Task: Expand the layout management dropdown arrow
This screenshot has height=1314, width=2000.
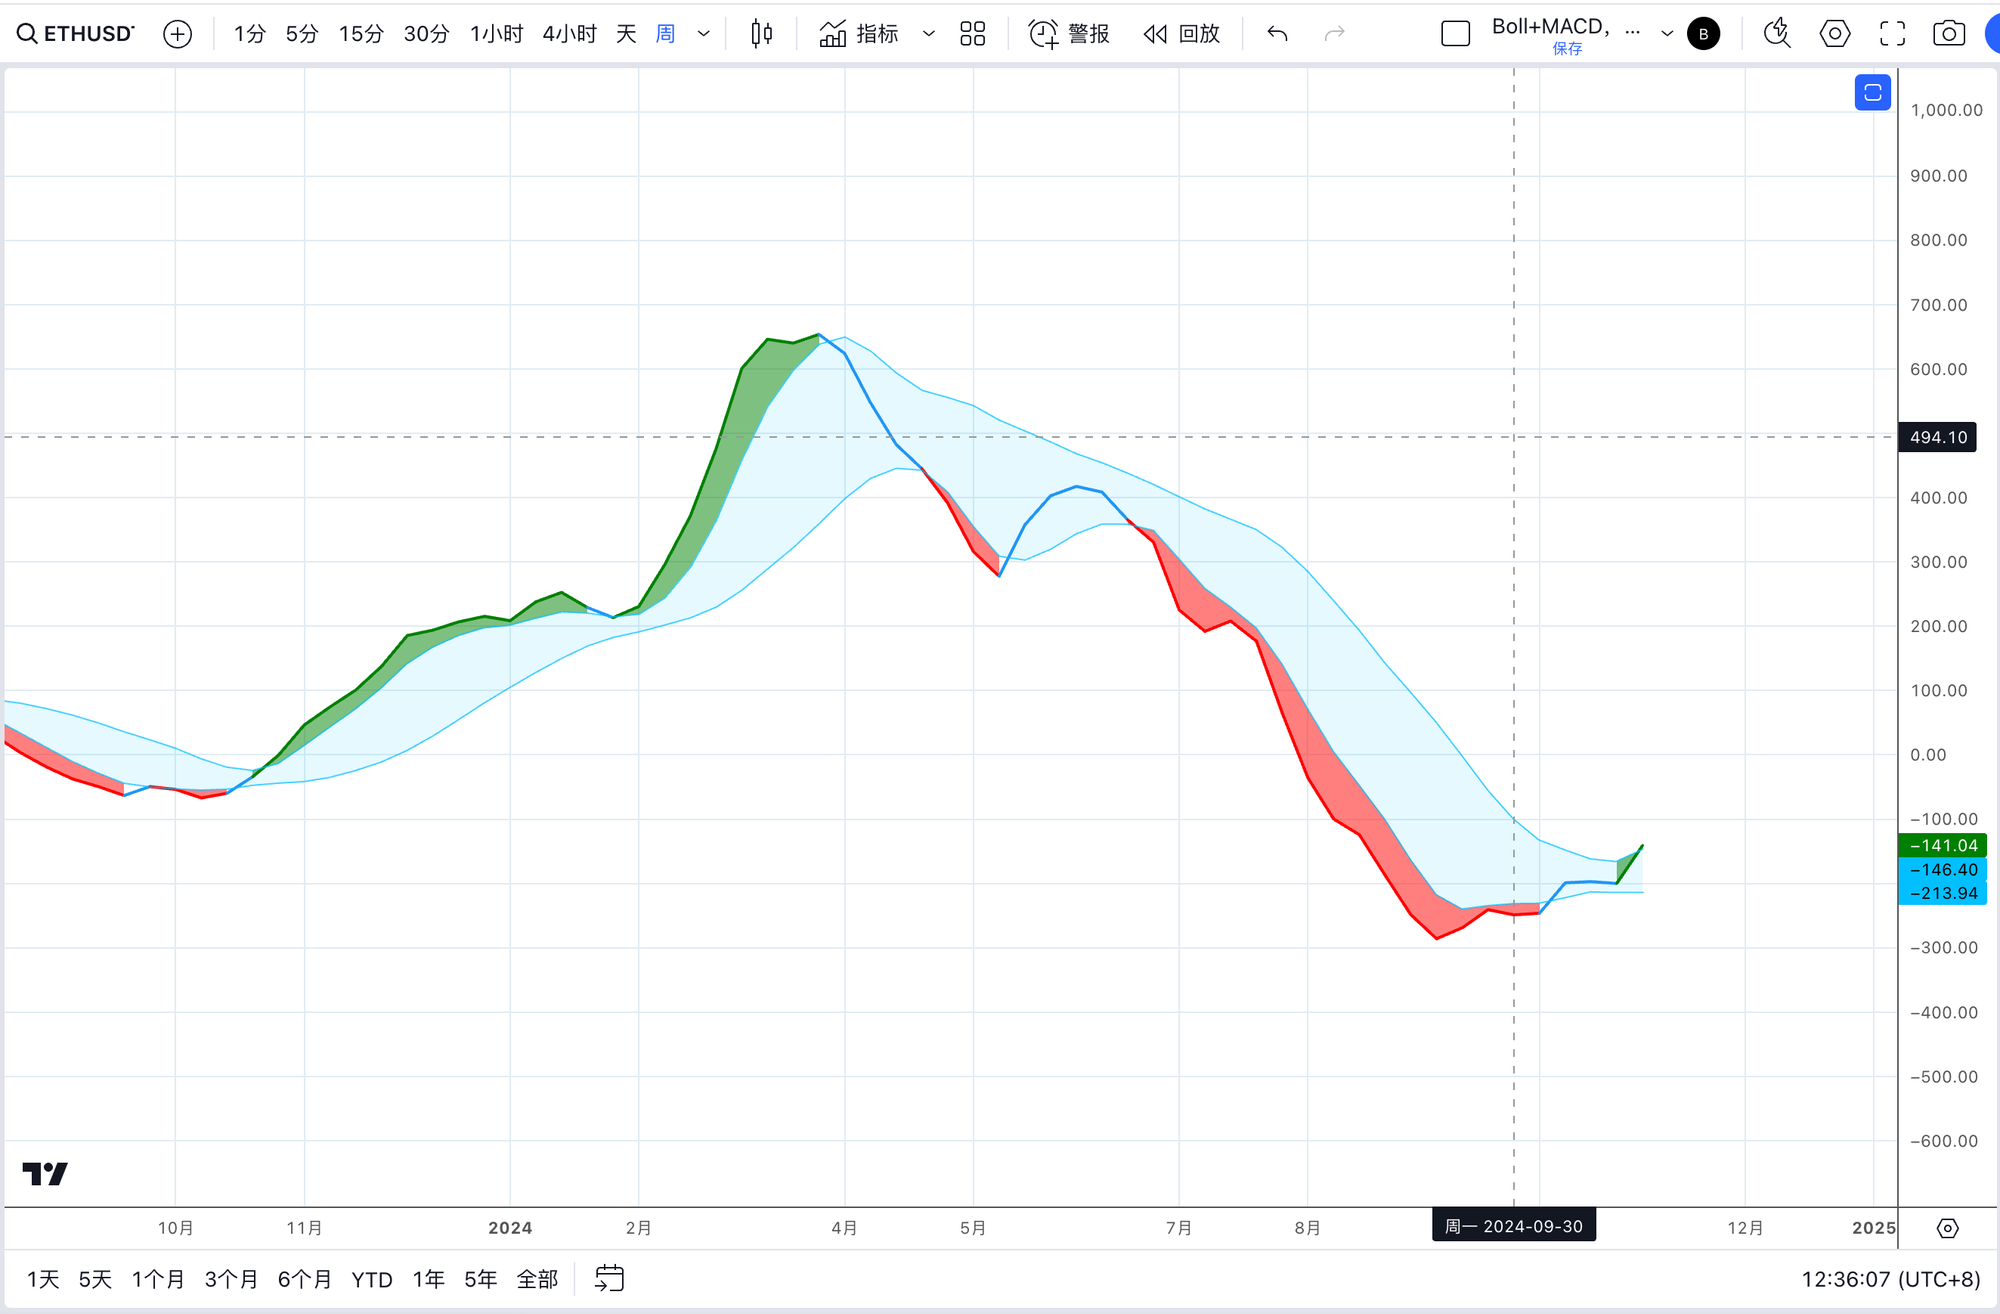Action: tap(1667, 34)
